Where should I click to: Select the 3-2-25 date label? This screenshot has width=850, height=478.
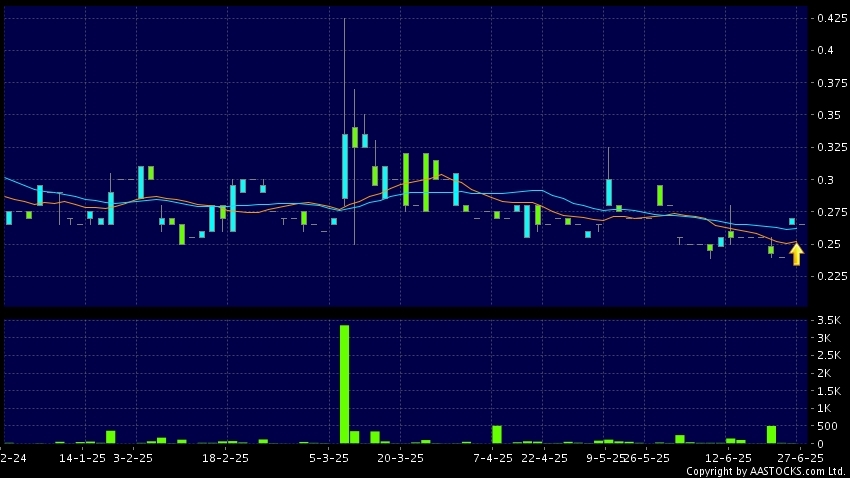[x=133, y=458]
